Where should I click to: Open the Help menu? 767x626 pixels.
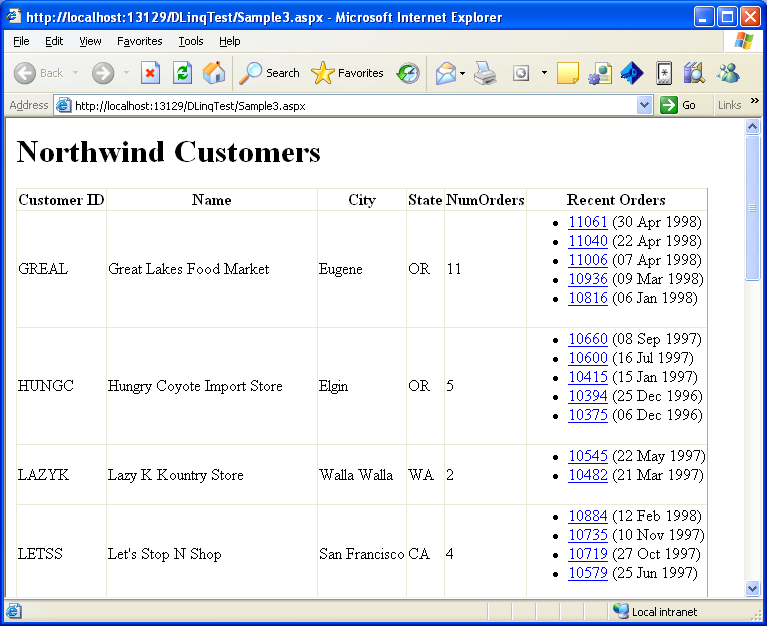(229, 41)
